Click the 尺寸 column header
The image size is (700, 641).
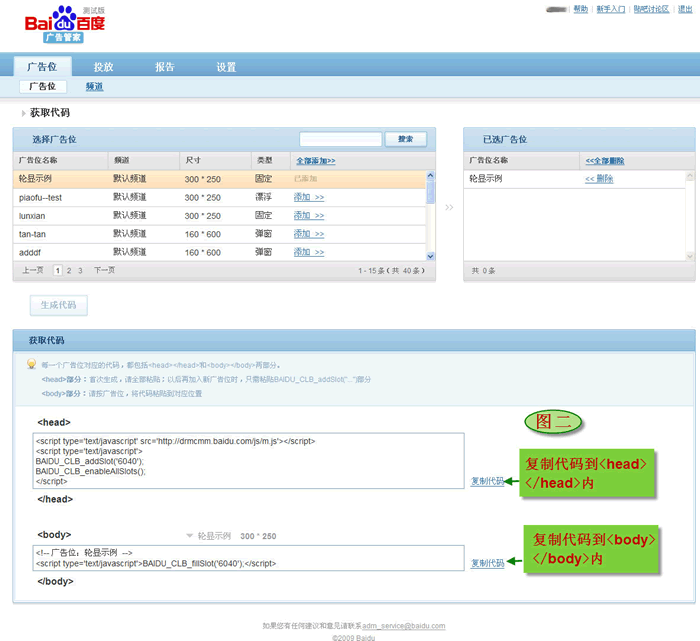click(x=193, y=160)
